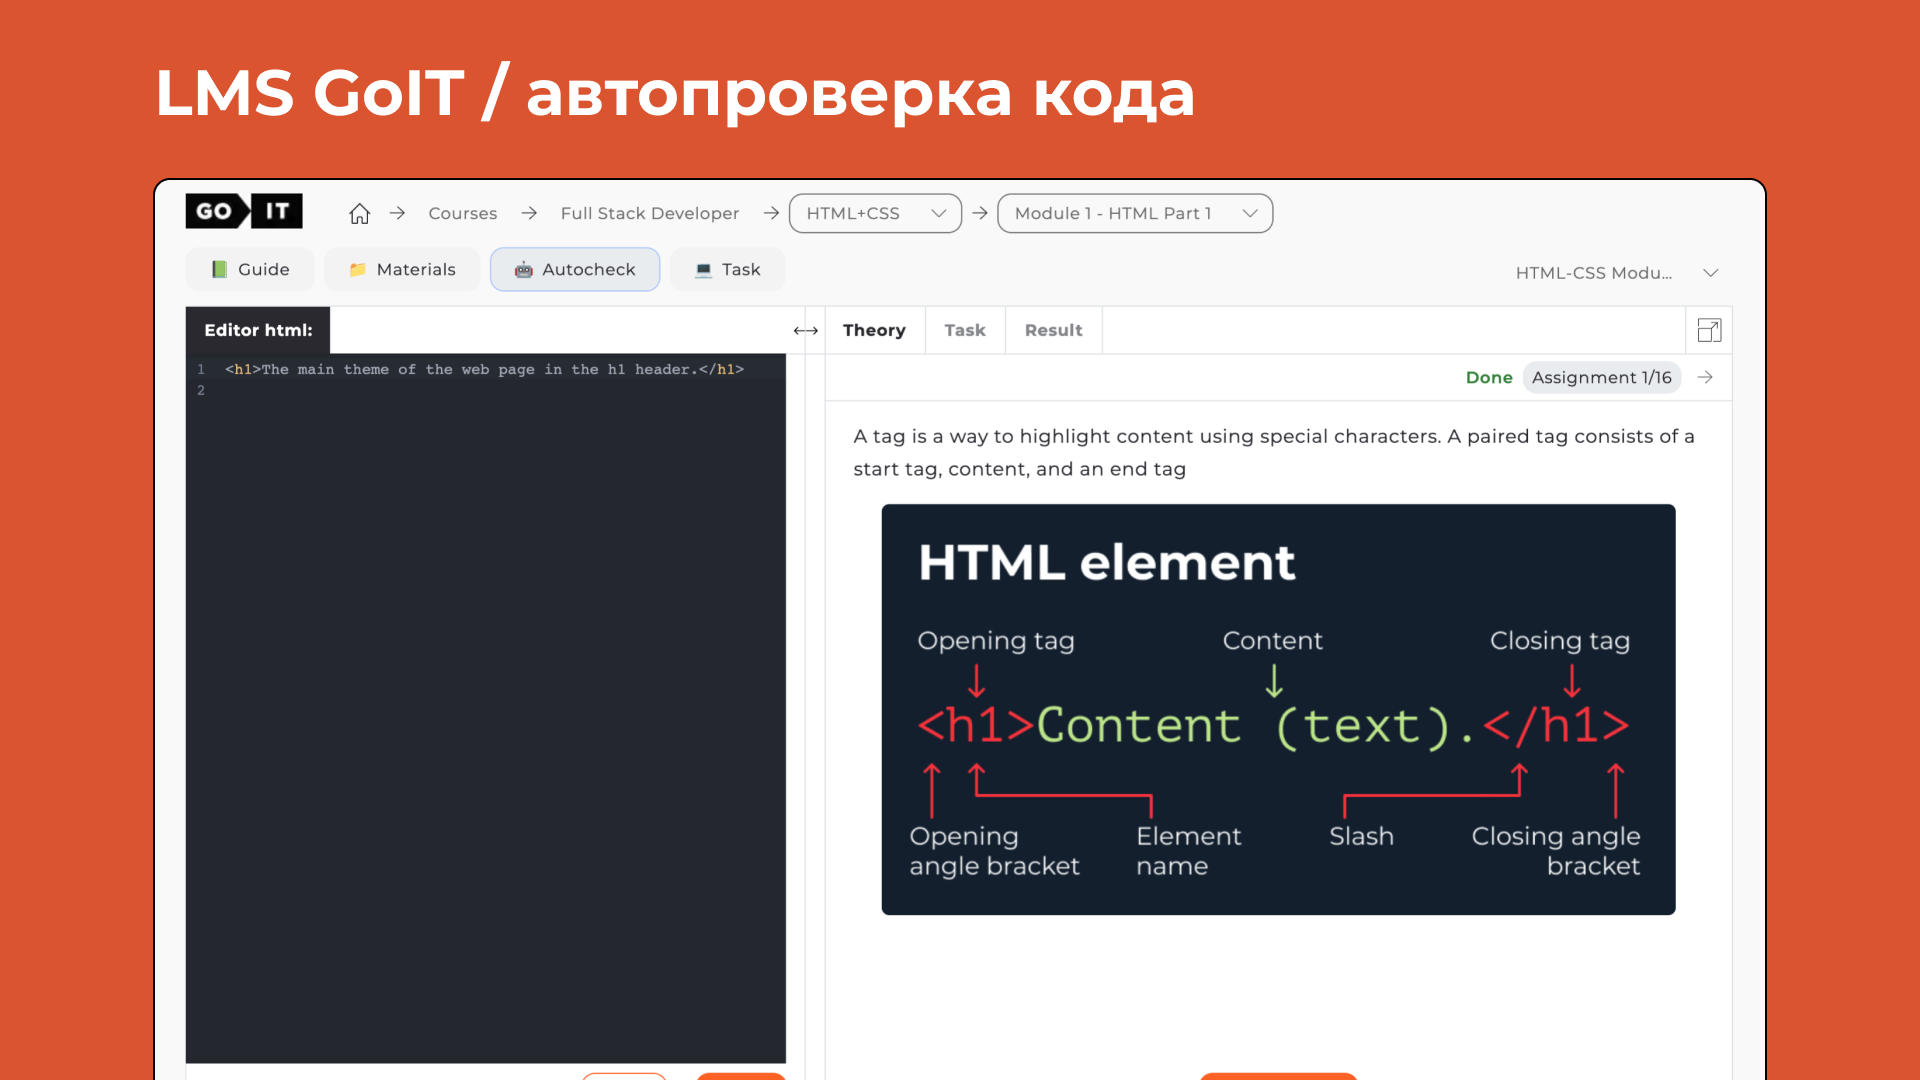Screen dimensions: 1920x1080
Task: Click the Guide book icon
Action: (219, 269)
